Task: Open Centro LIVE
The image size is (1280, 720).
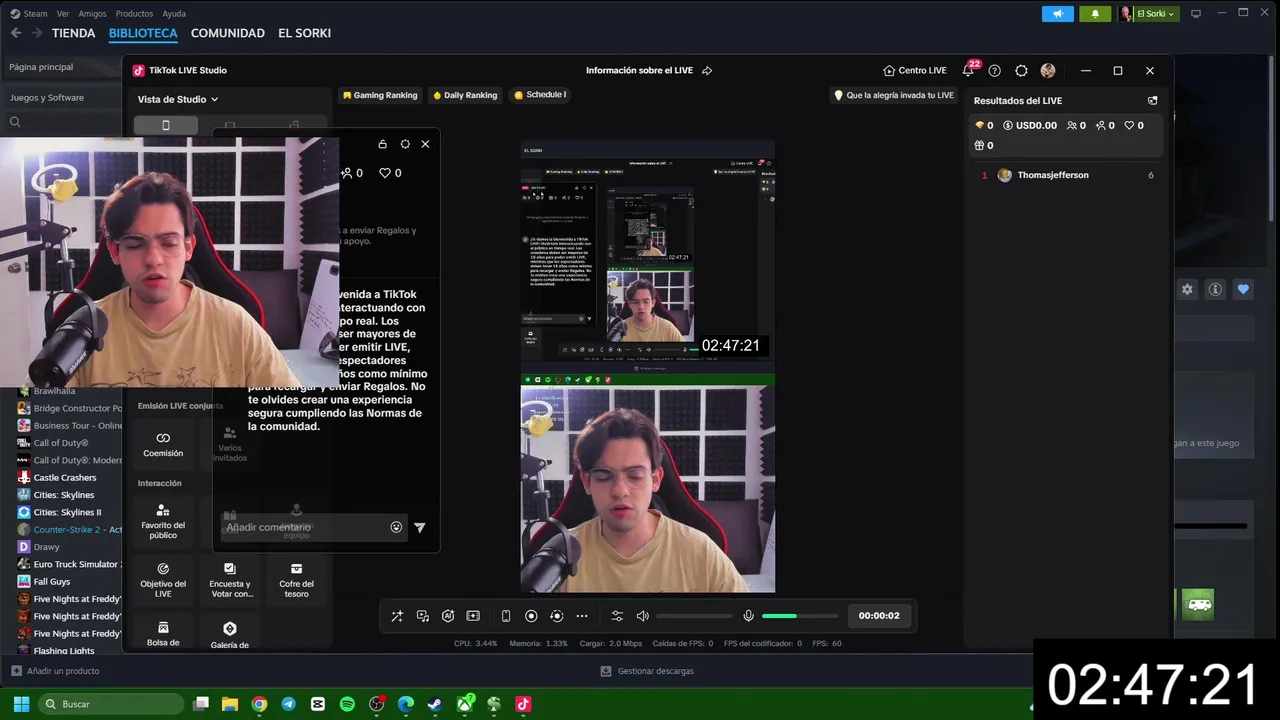Action: tap(915, 71)
